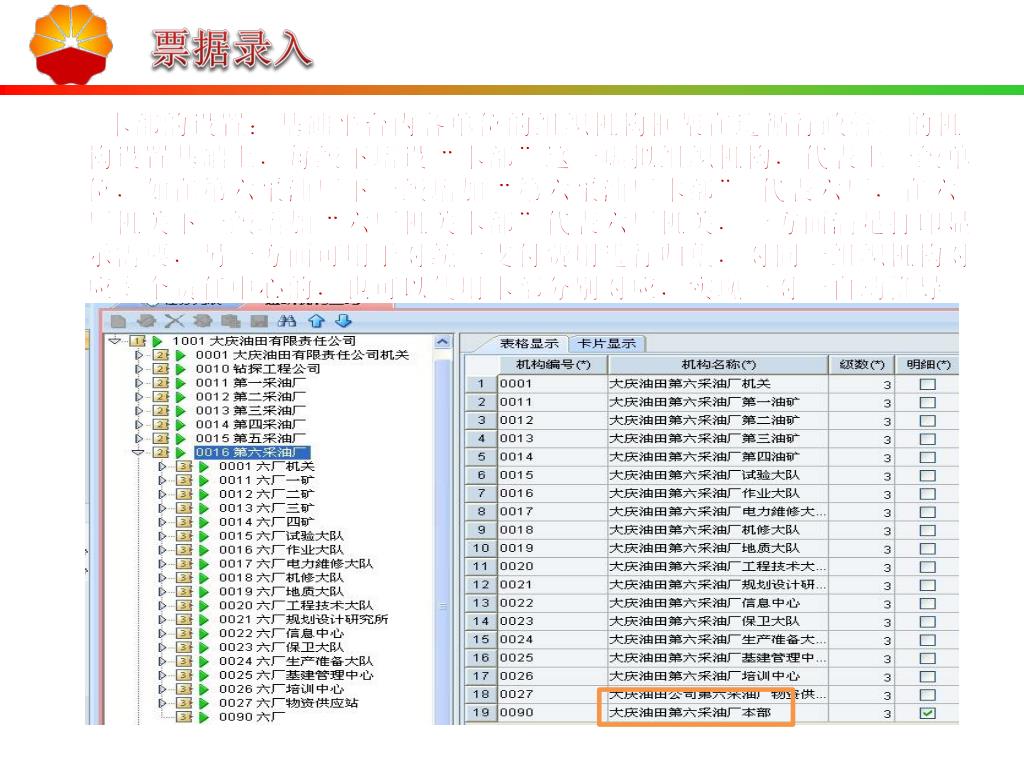This screenshot has width=1024, height=768.
Task: Click the 机构编号(*) column header
Action: point(553,364)
